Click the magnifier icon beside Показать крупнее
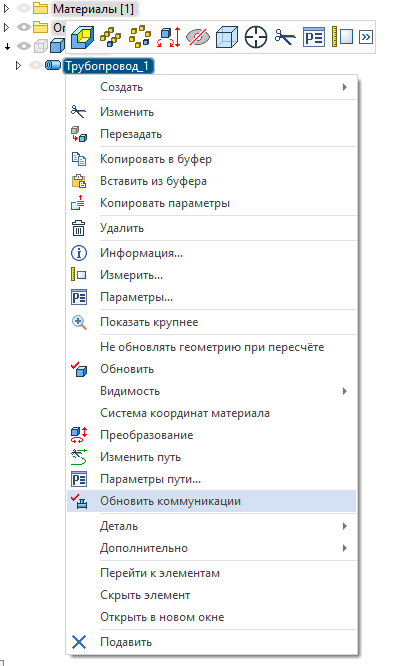Viewport: 393px width, 666px height. [79, 322]
